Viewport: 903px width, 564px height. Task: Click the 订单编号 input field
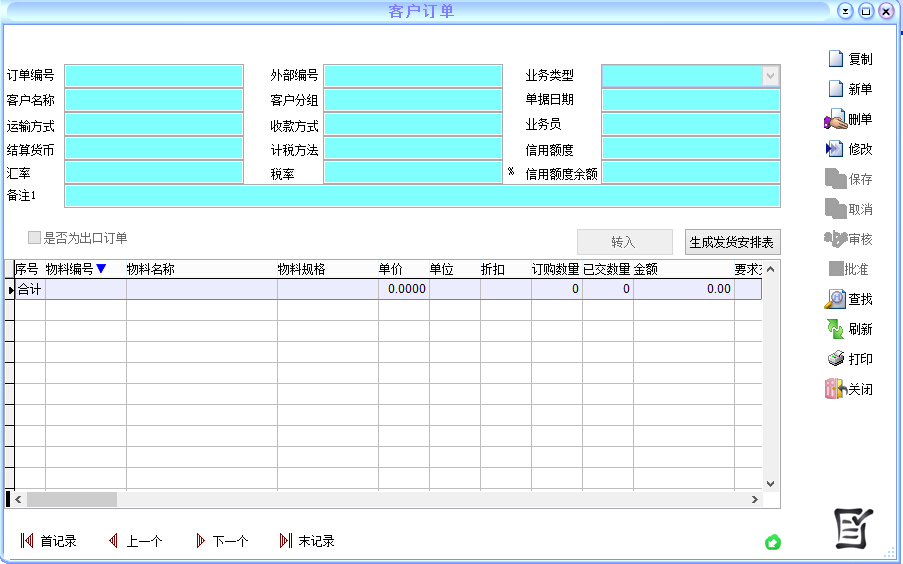tap(154, 76)
